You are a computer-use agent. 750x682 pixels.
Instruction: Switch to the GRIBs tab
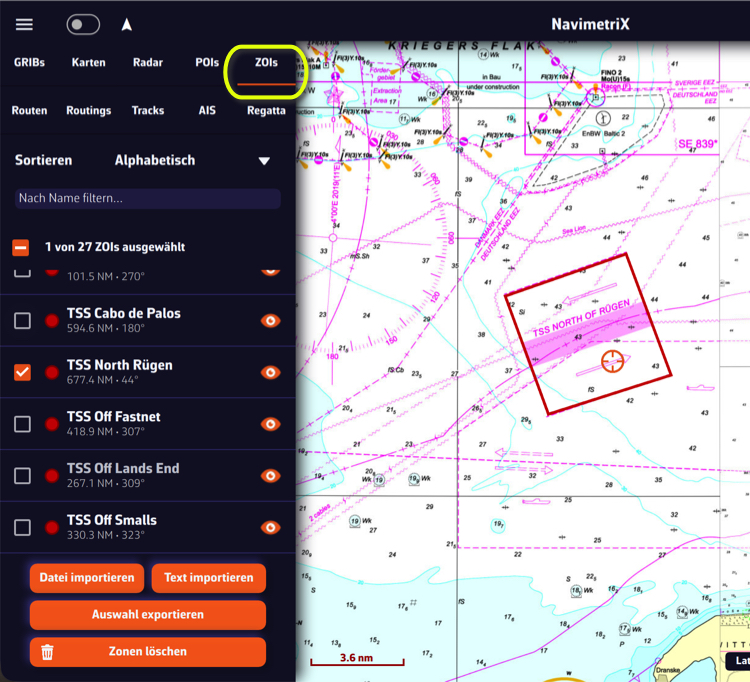[29, 63]
